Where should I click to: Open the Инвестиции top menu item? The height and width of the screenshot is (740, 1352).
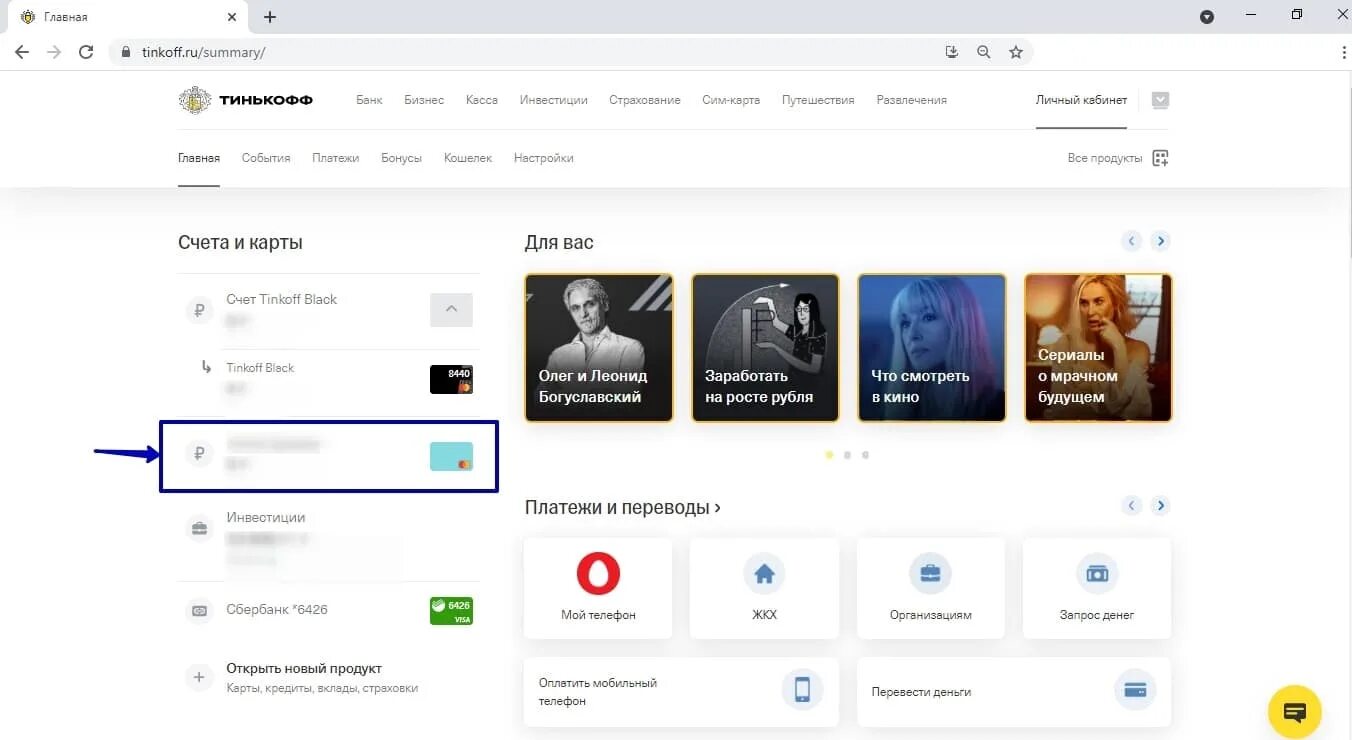click(554, 100)
